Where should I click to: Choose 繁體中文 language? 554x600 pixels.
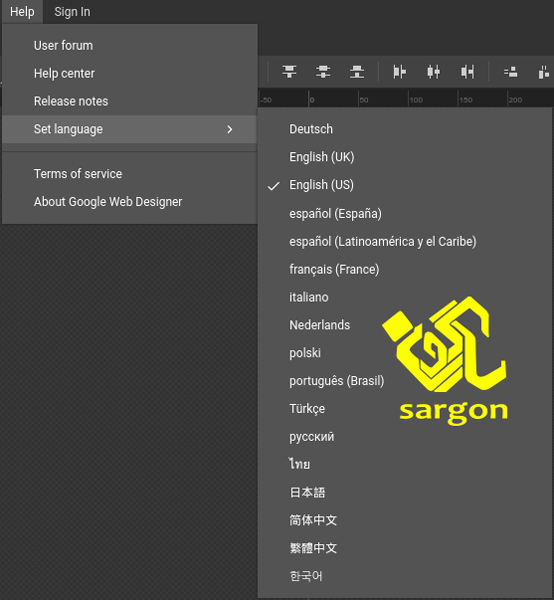coord(405,548)
